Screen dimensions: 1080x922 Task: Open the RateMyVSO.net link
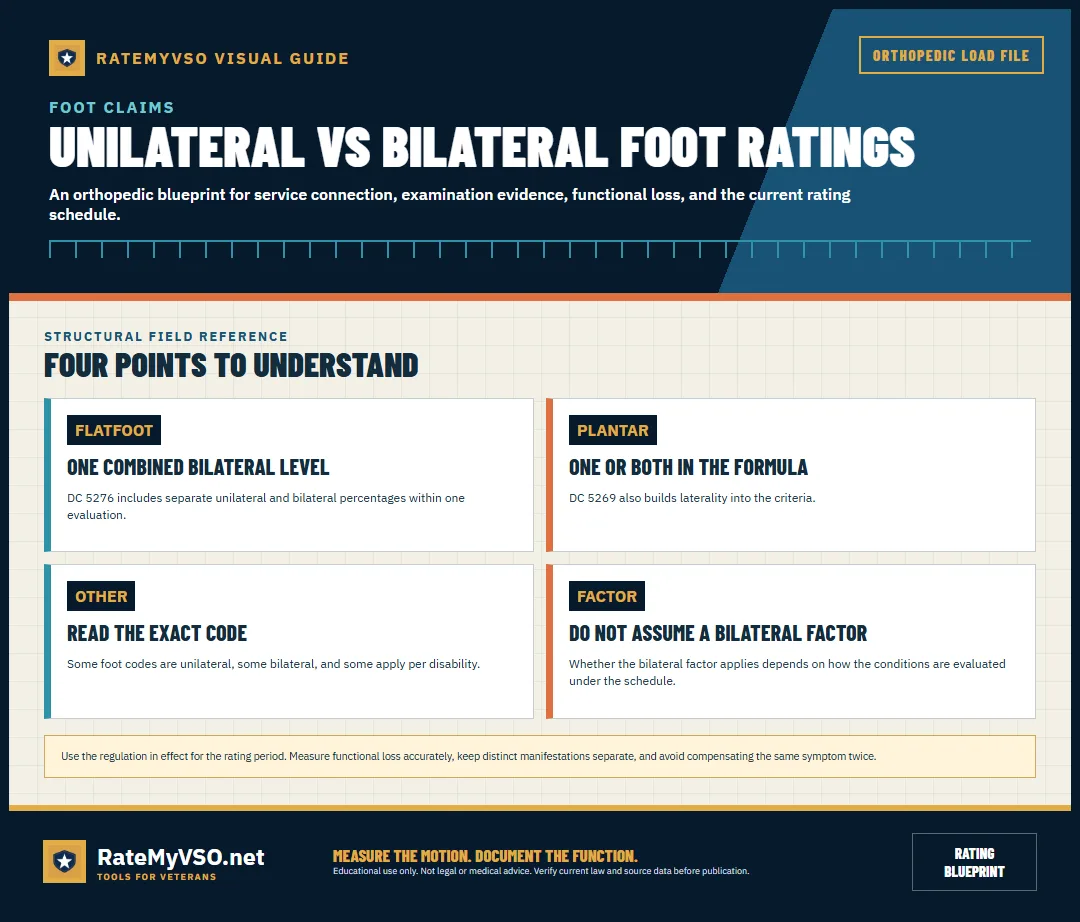[180, 857]
